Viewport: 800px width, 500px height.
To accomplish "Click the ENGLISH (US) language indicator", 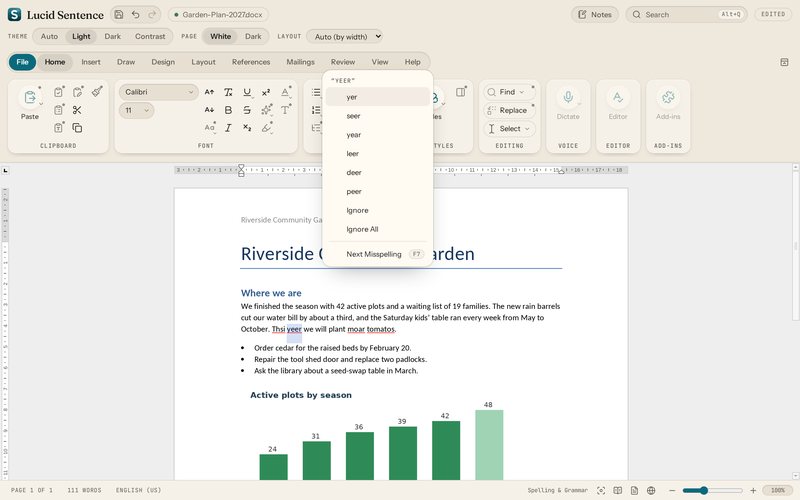I will click(138, 490).
